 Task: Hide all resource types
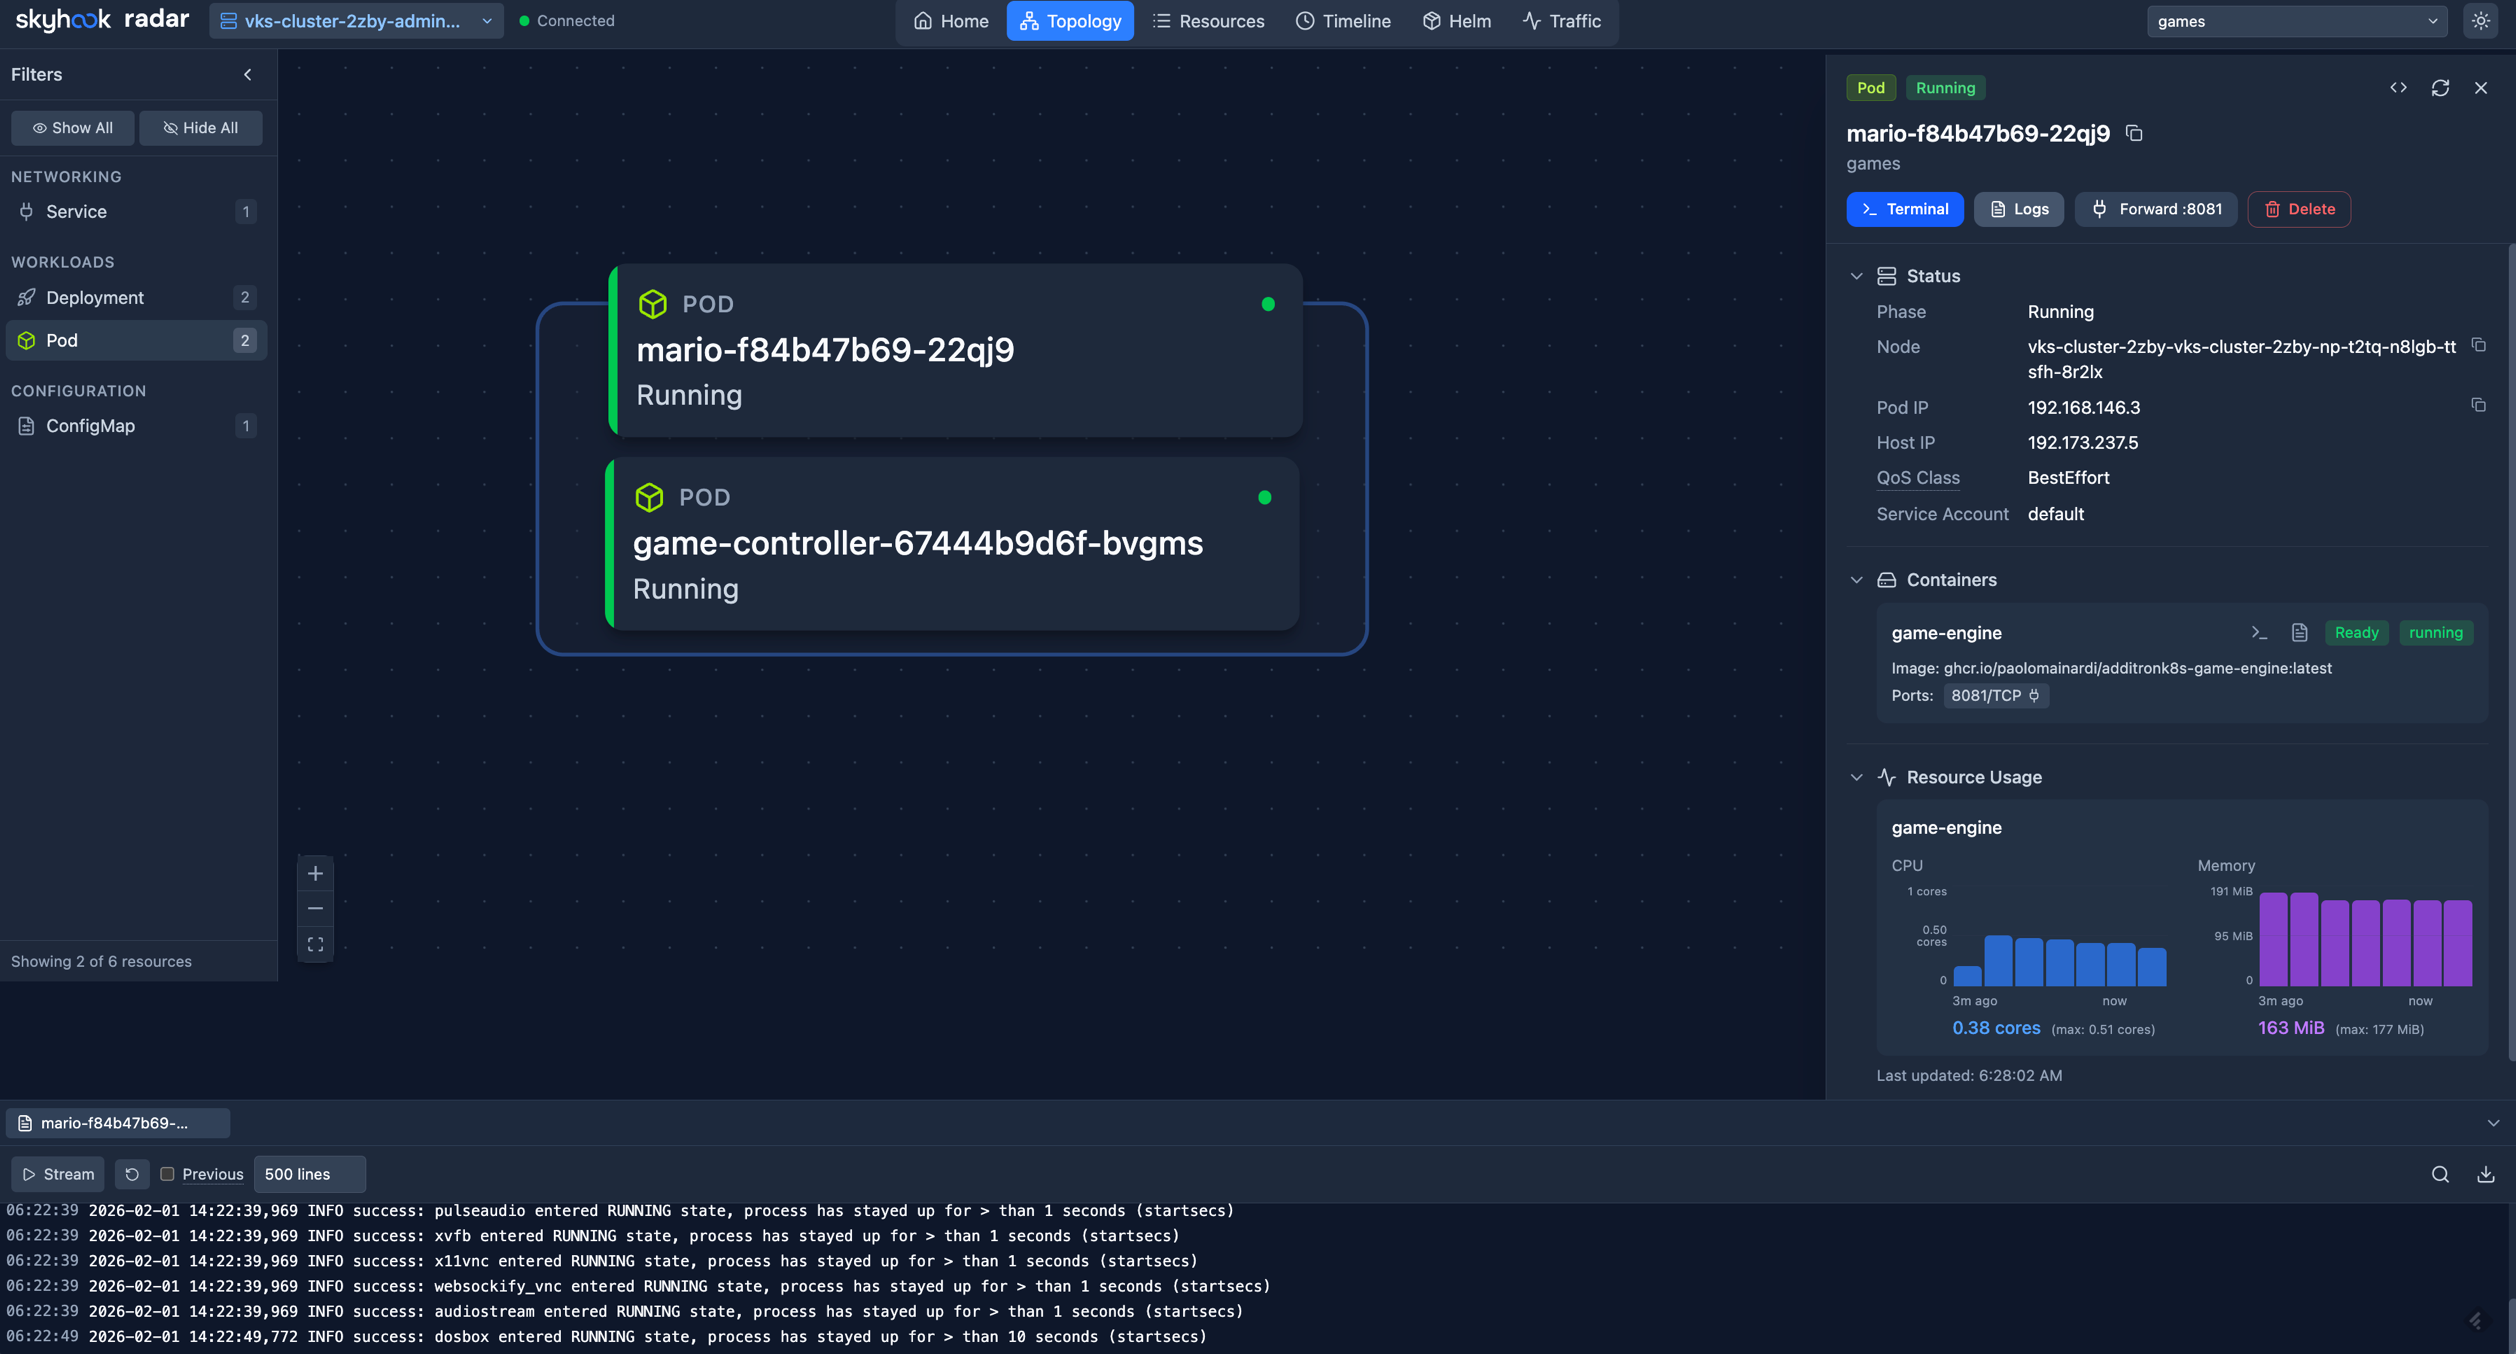[201, 128]
